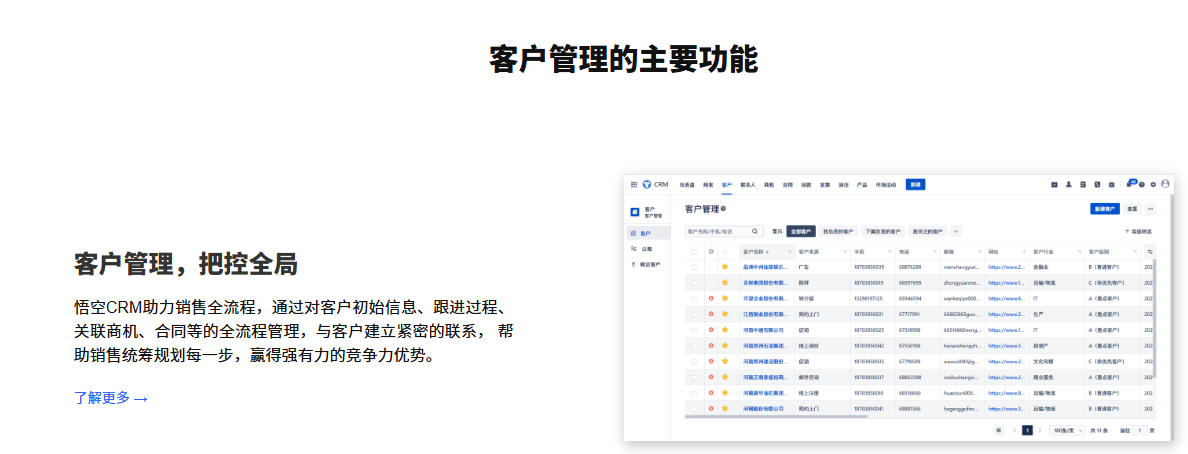The image size is (1188, 454).
Task: Open the 客户级别 column filter arrow
Action: pos(1135,252)
